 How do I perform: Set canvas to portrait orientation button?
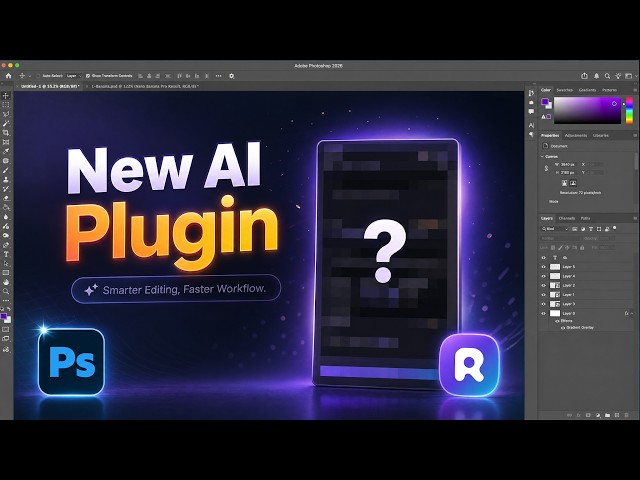point(564,183)
